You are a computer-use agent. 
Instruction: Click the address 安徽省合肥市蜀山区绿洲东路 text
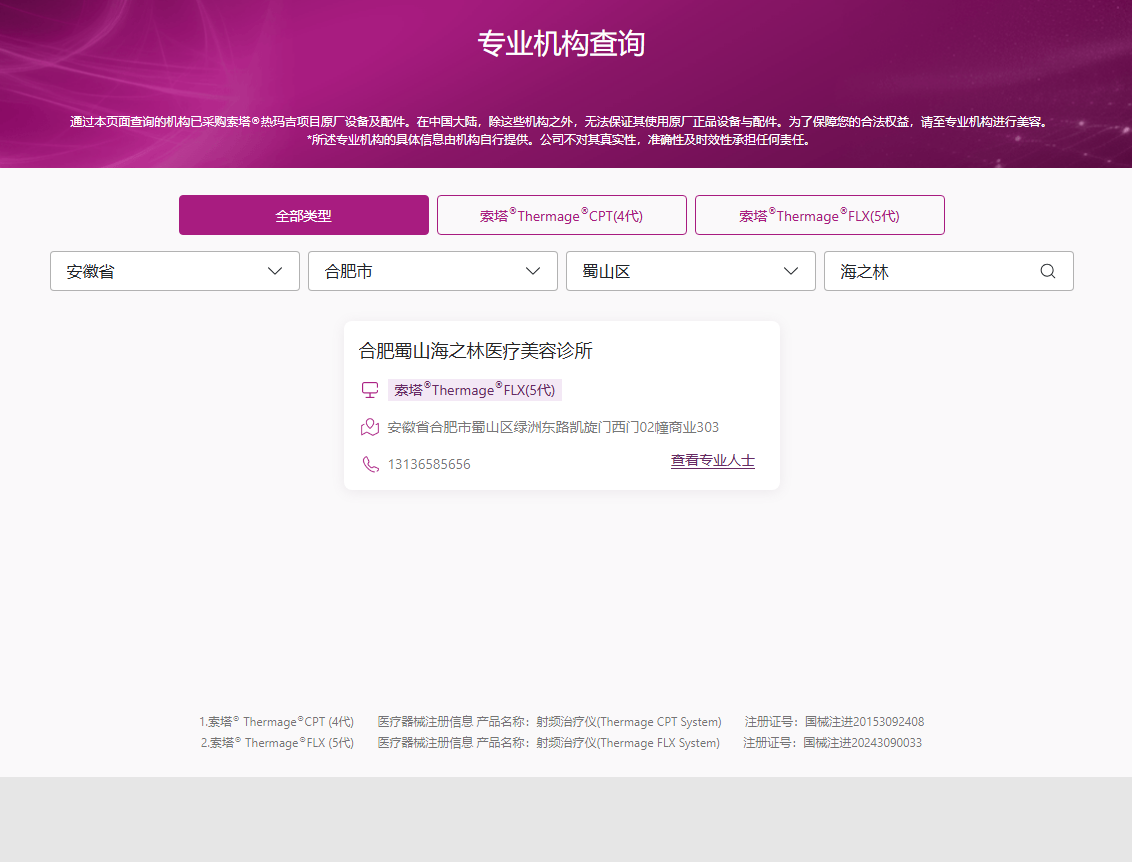(x=553, y=427)
